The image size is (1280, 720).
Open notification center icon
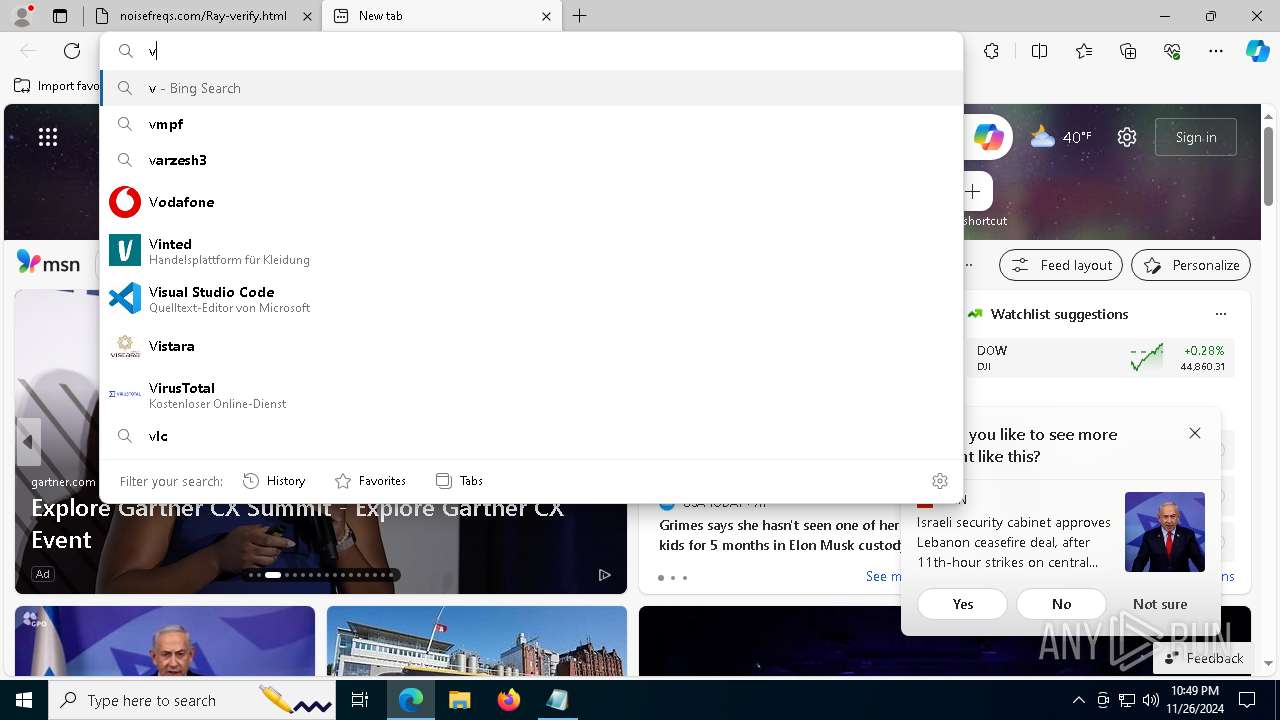coord(1247,700)
